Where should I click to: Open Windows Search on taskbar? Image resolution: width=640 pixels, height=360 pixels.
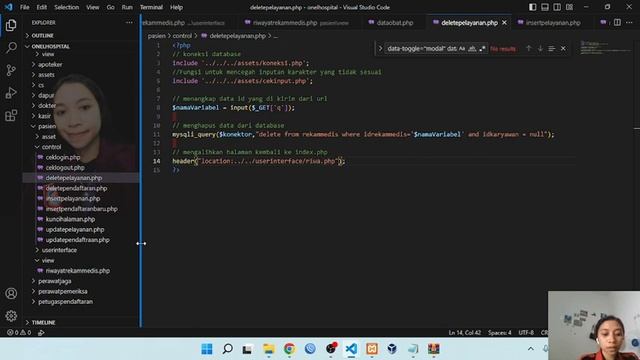pos(227,349)
